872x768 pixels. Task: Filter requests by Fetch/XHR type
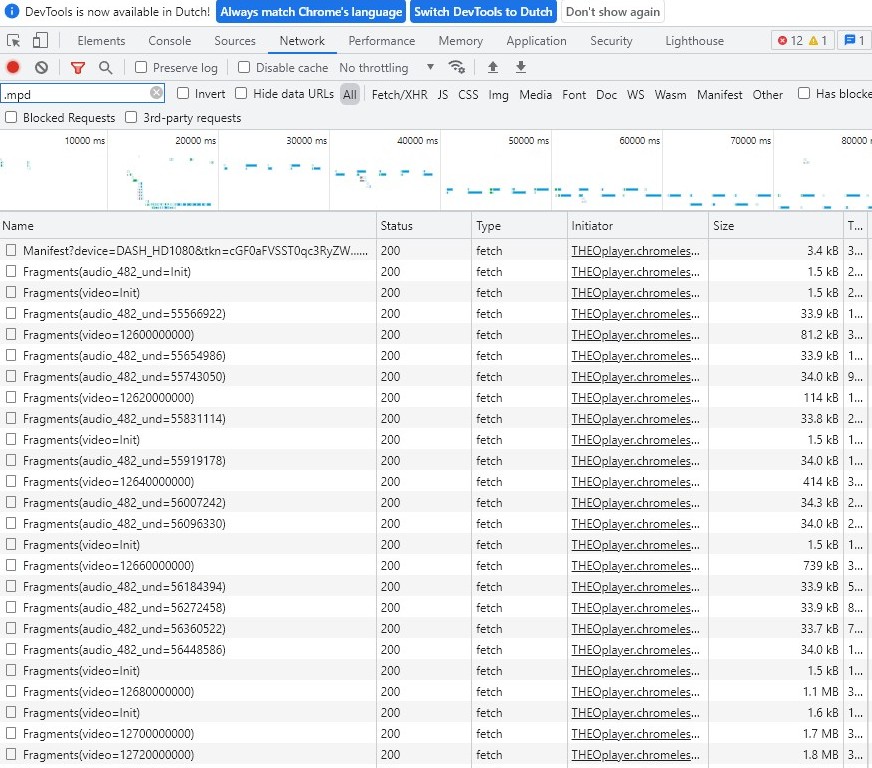[x=398, y=94]
